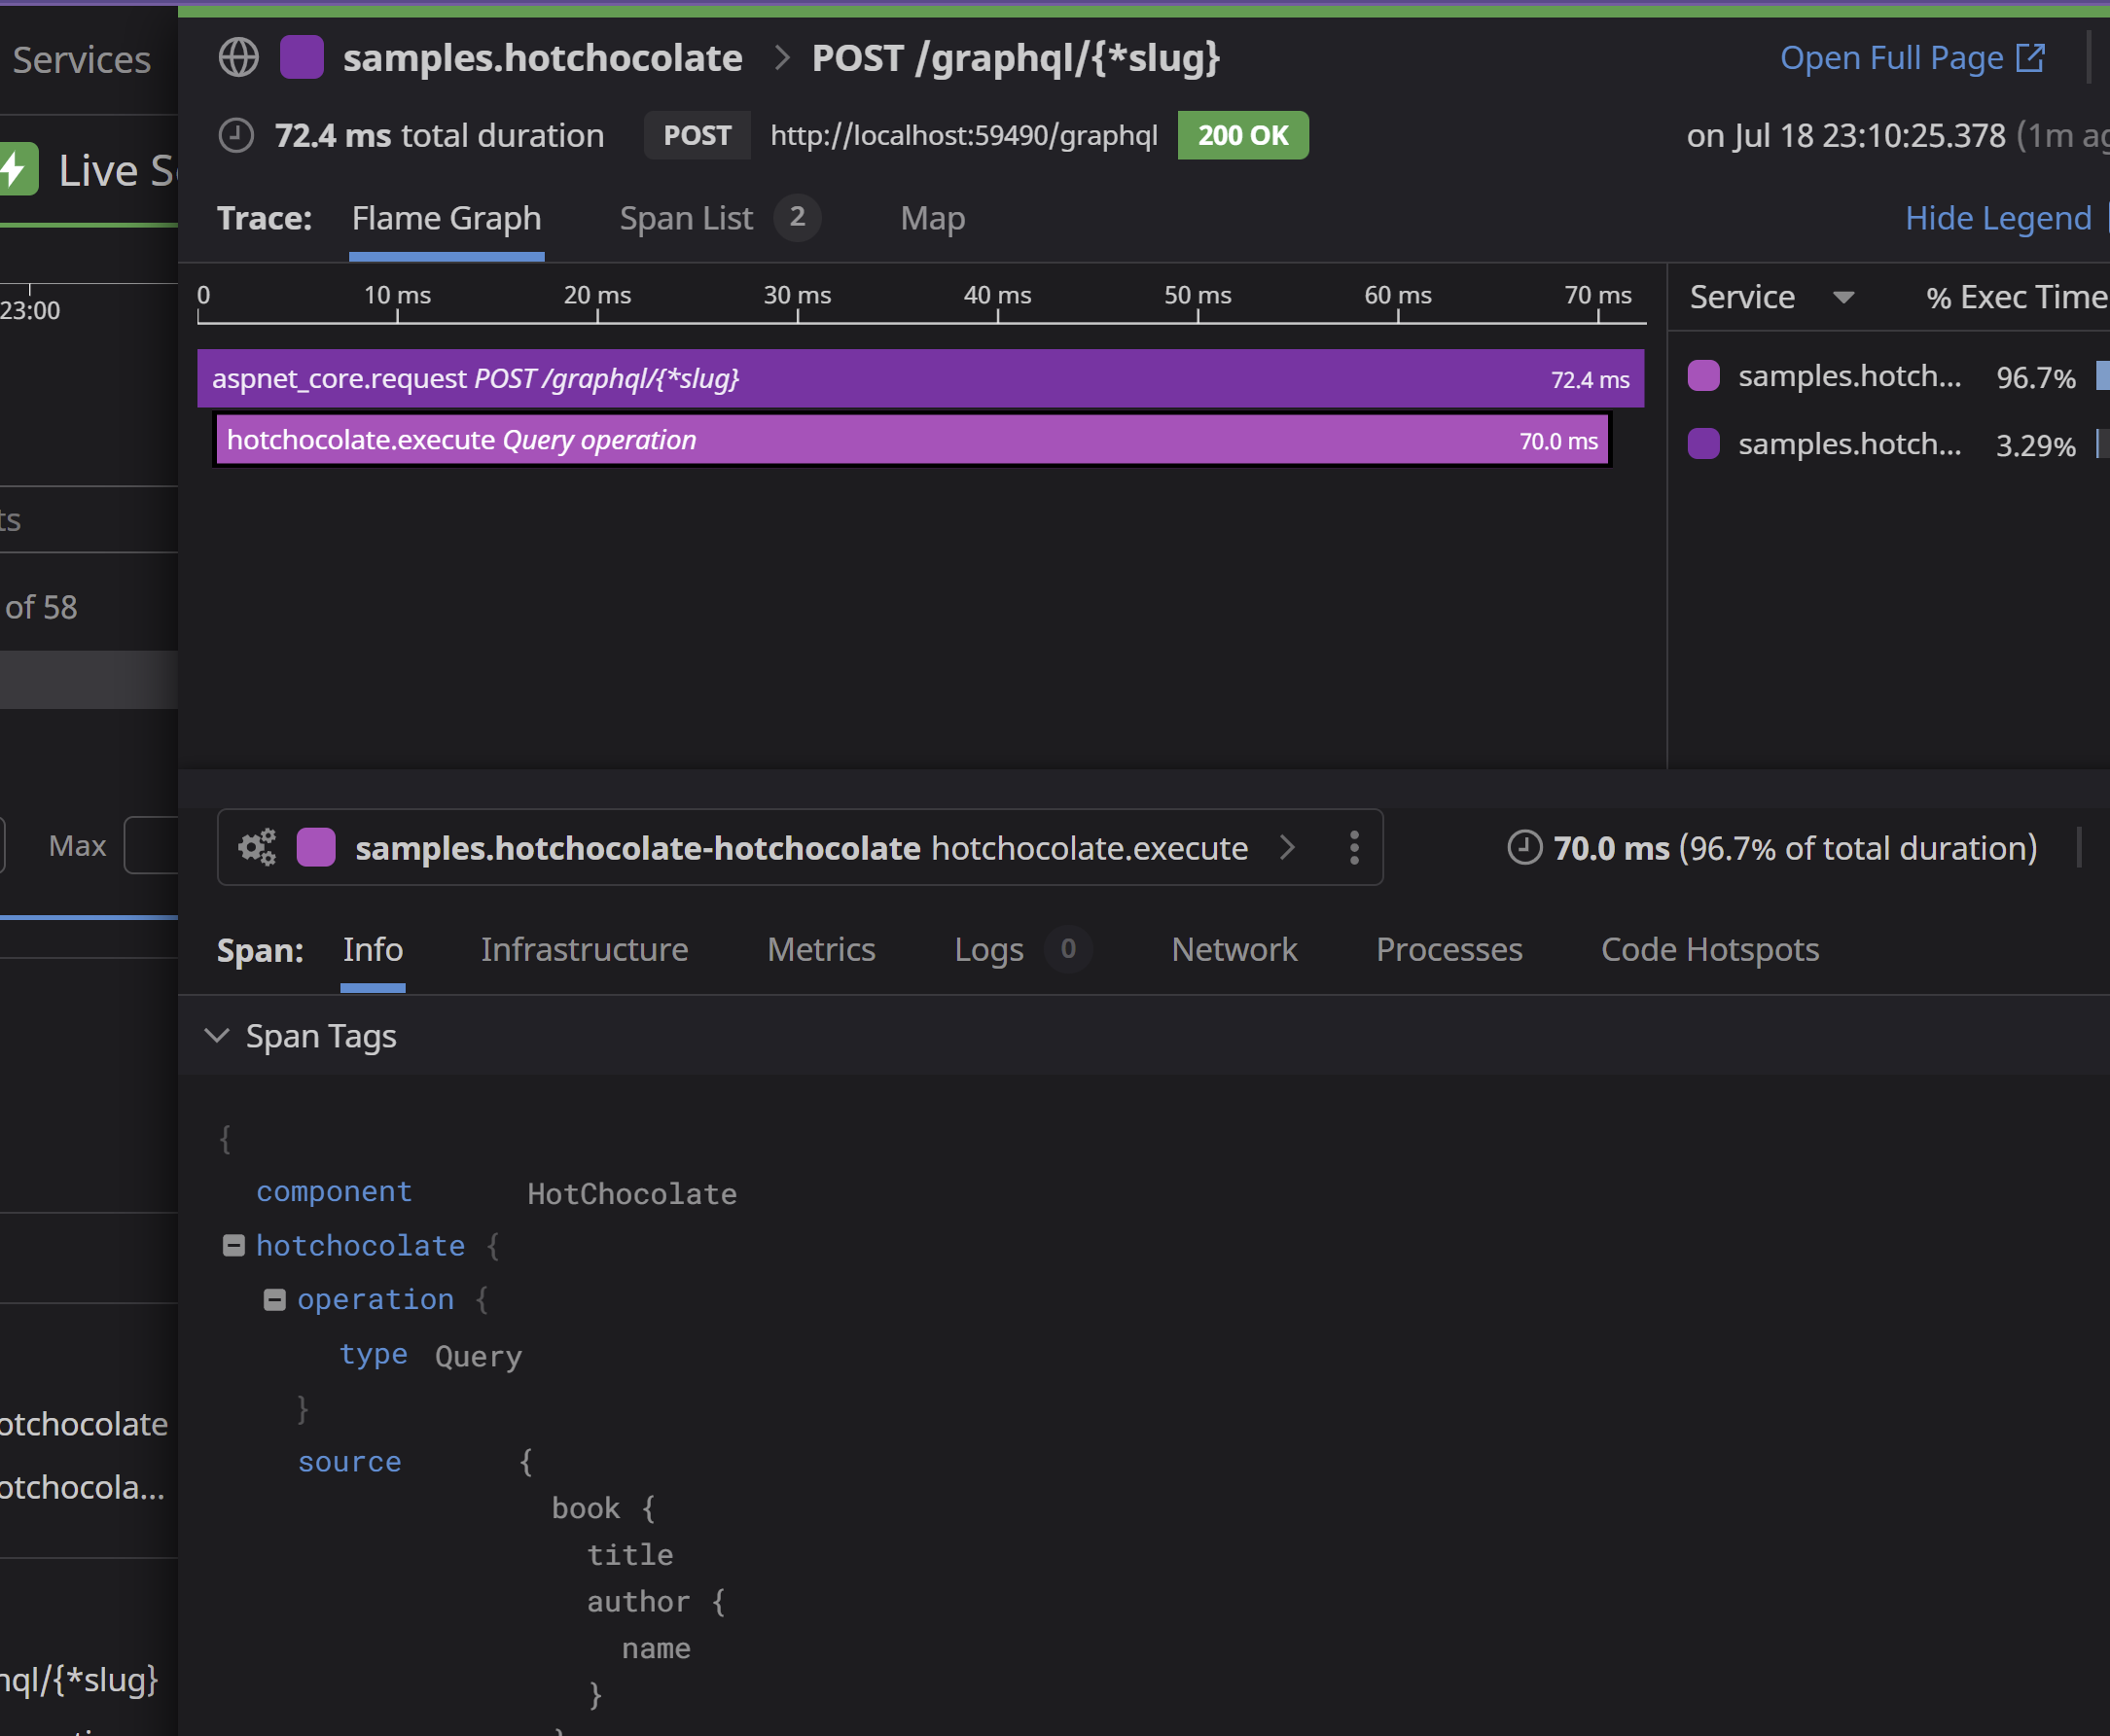Click Hide Legend link

click(x=1997, y=218)
